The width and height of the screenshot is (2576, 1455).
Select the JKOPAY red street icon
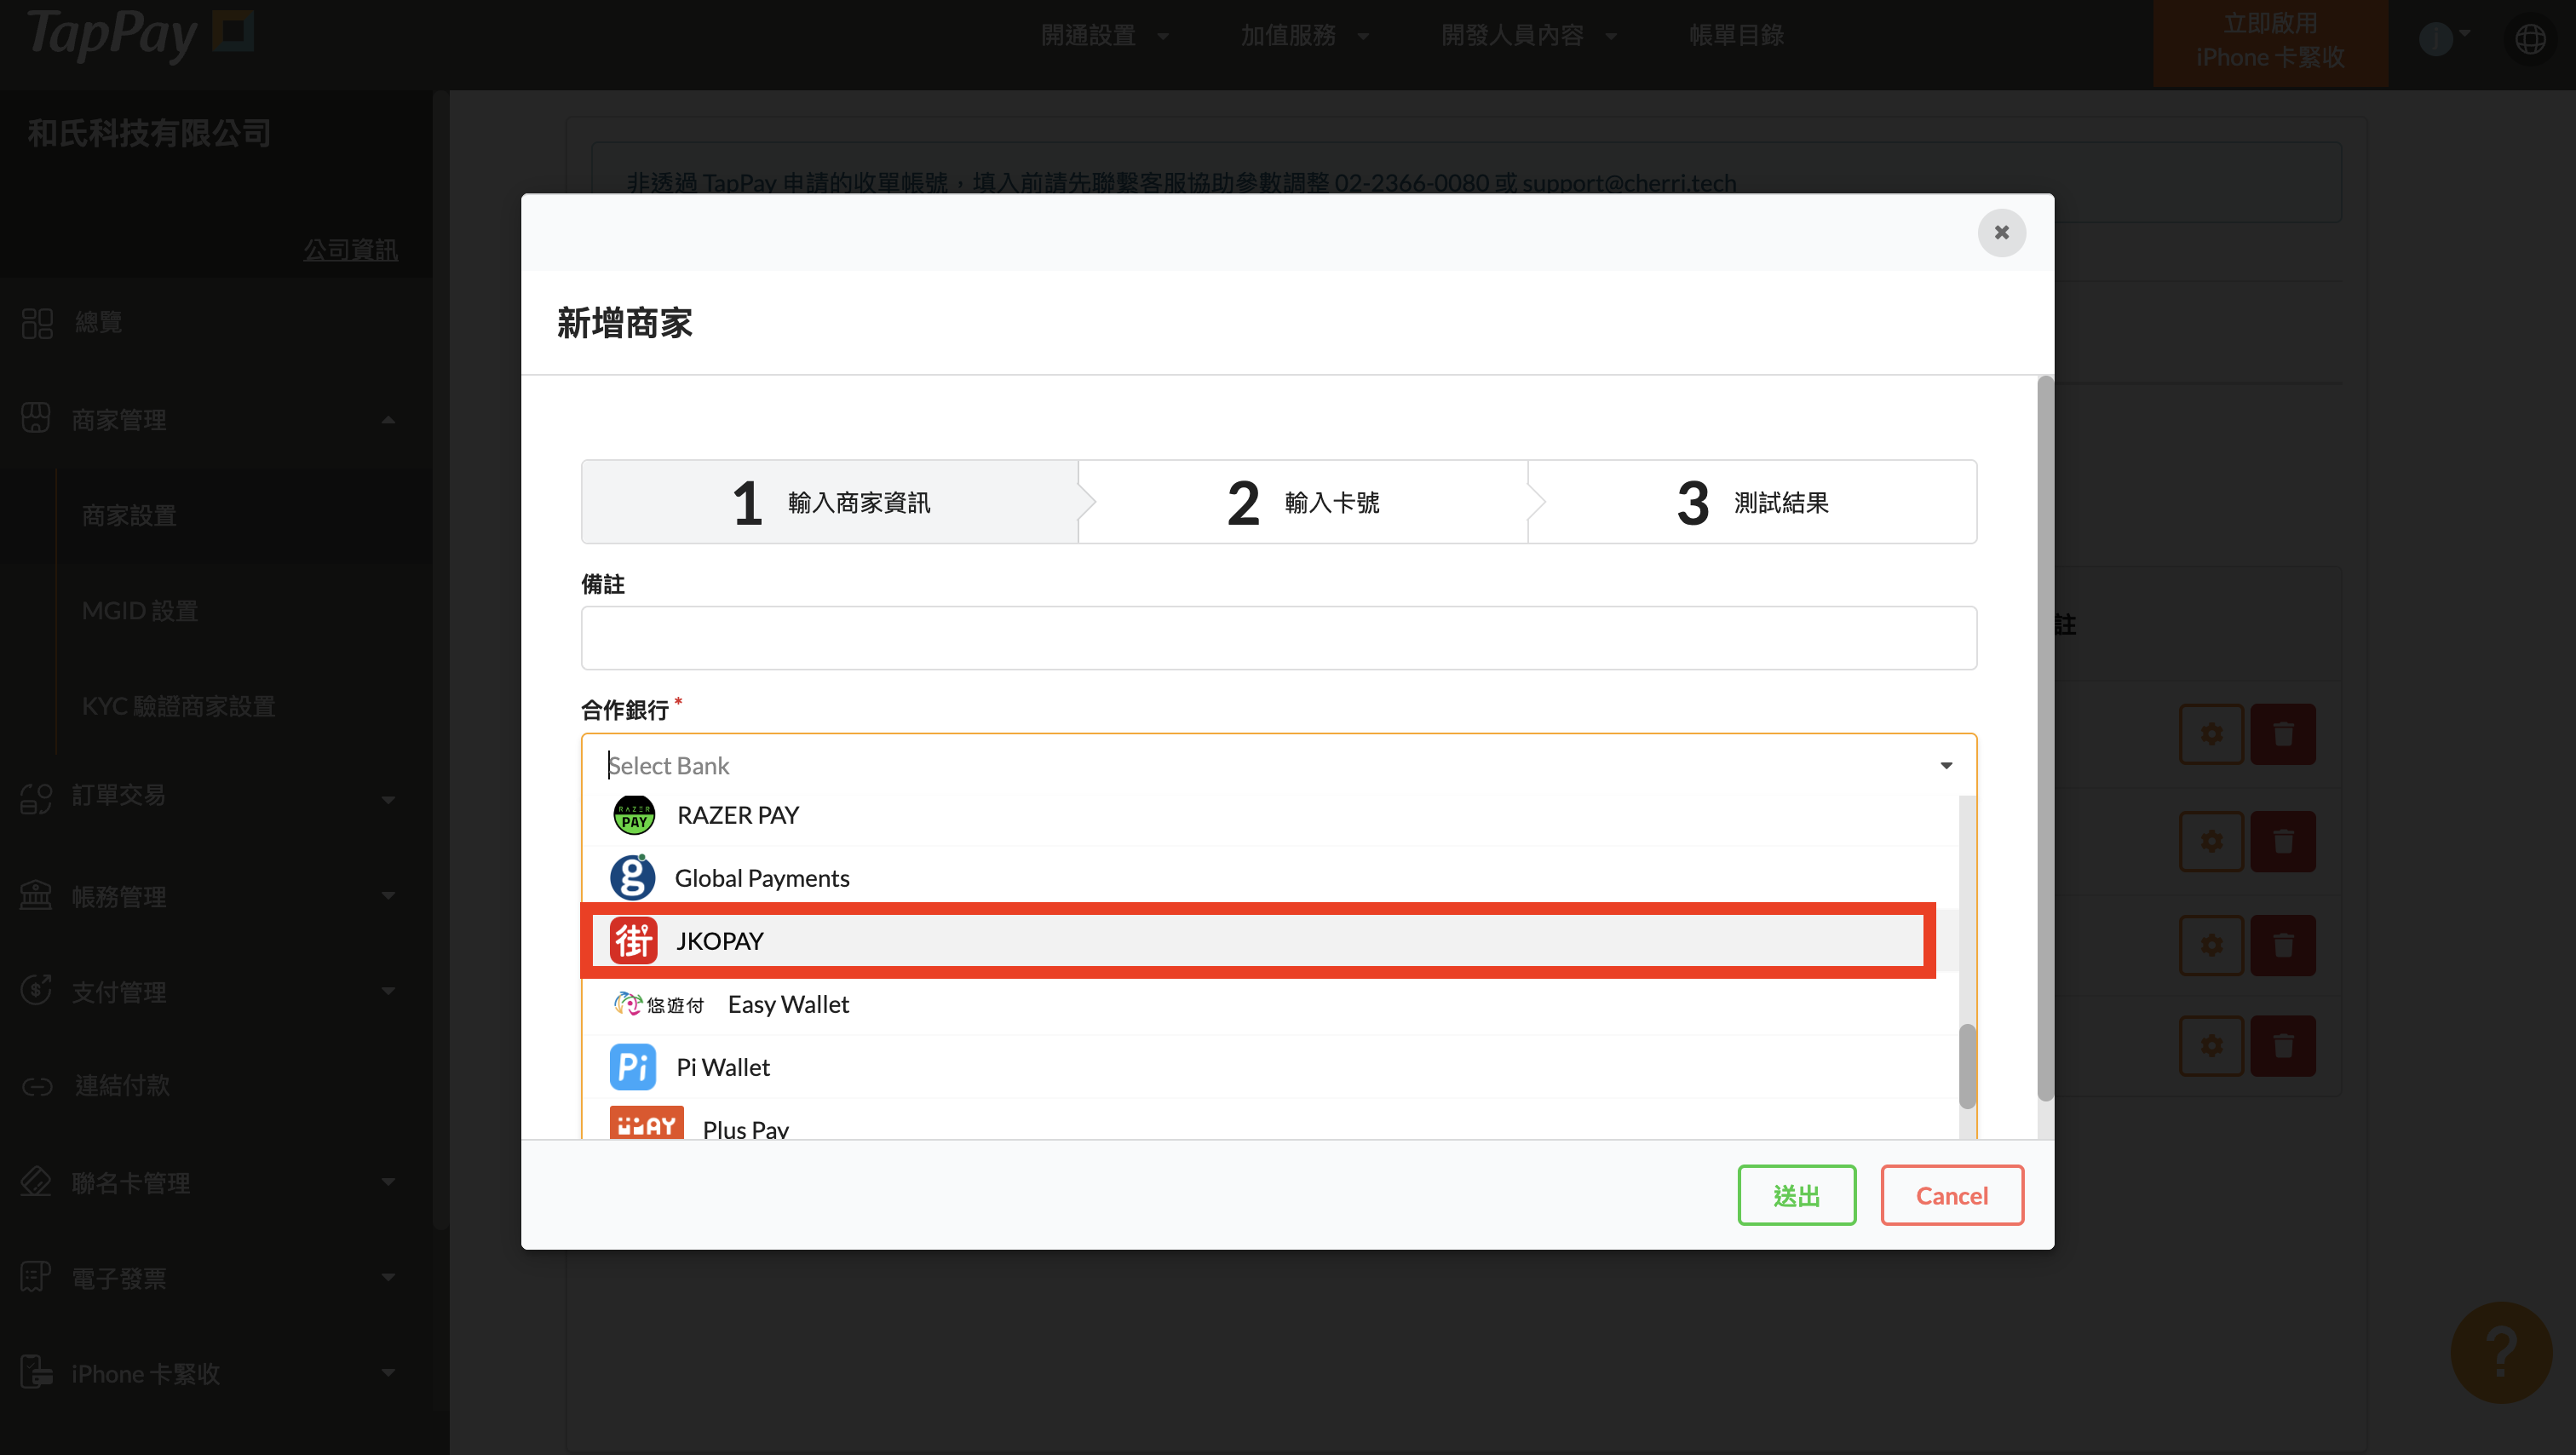click(x=633, y=941)
